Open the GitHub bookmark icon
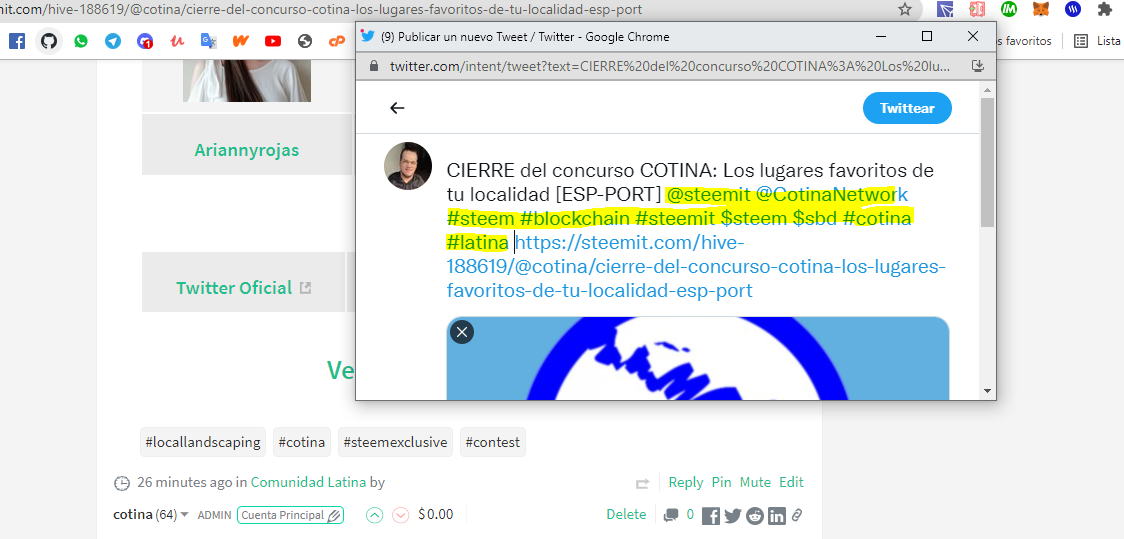 pyautogui.click(x=49, y=41)
